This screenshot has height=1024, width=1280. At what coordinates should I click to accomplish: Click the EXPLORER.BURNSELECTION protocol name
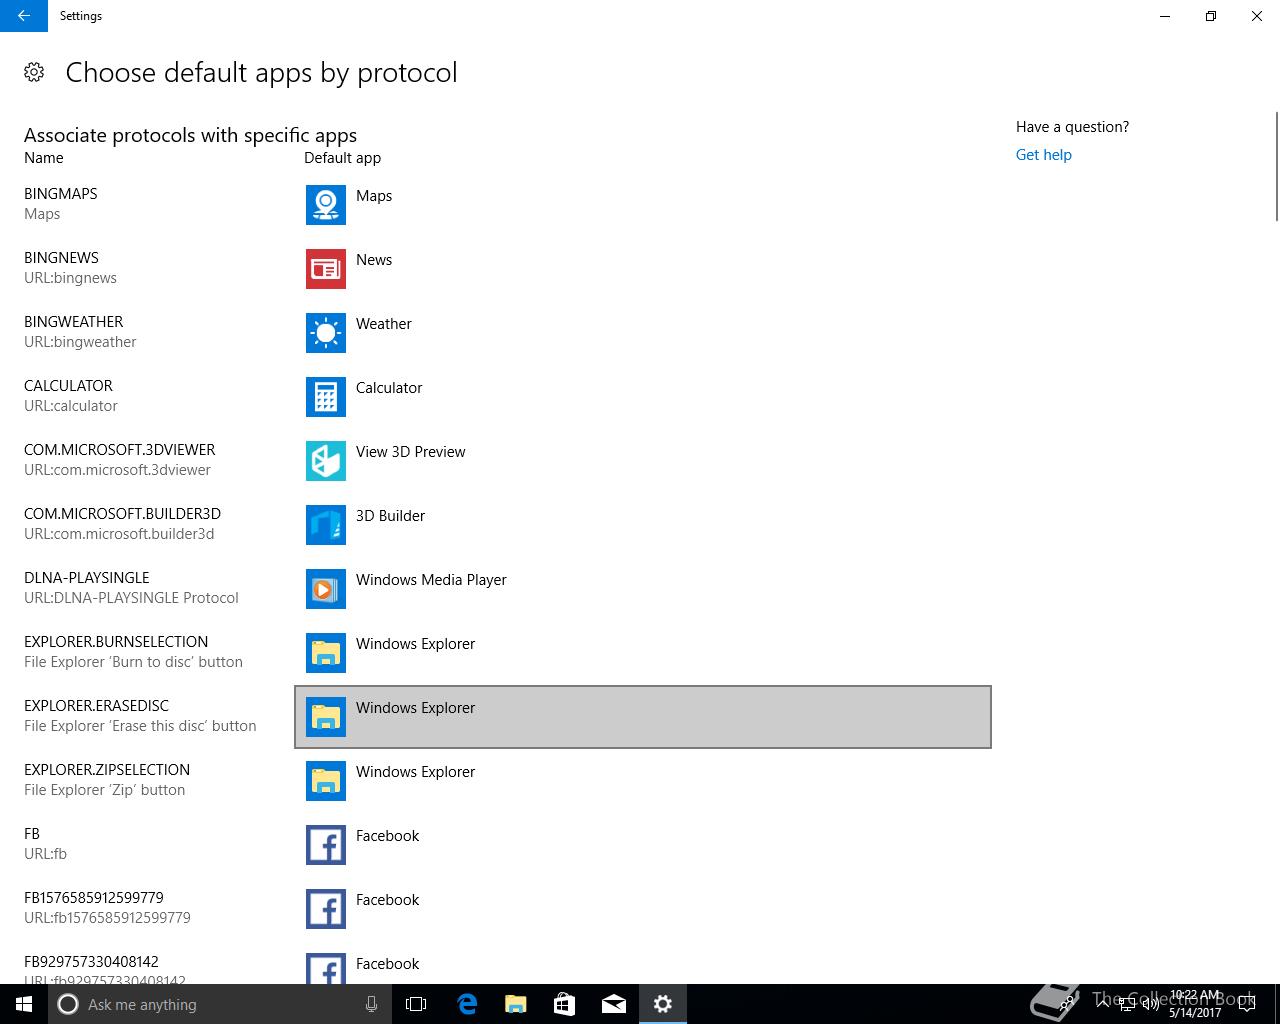pyautogui.click(x=116, y=642)
